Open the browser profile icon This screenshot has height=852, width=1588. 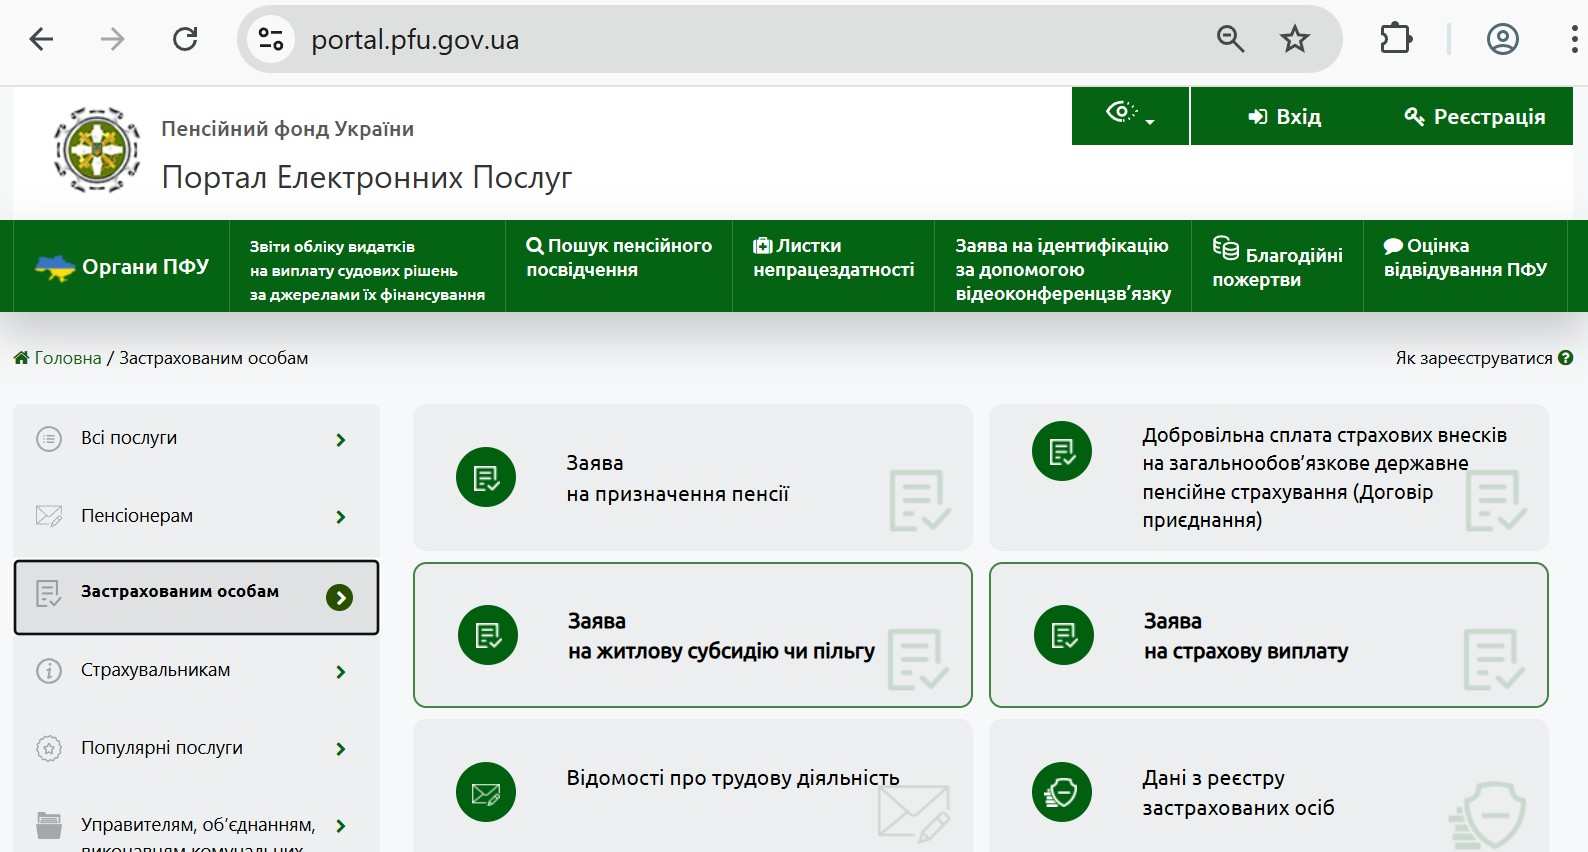1502,40
